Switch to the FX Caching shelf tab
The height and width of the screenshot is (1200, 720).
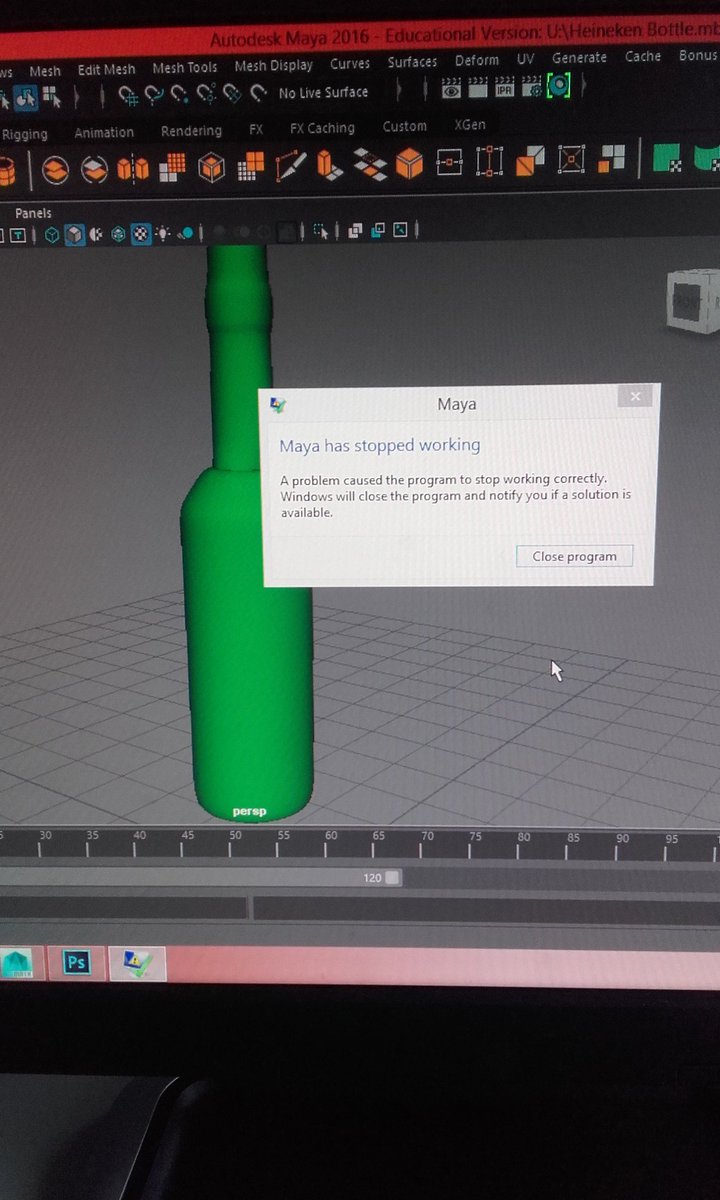coord(322,128)
